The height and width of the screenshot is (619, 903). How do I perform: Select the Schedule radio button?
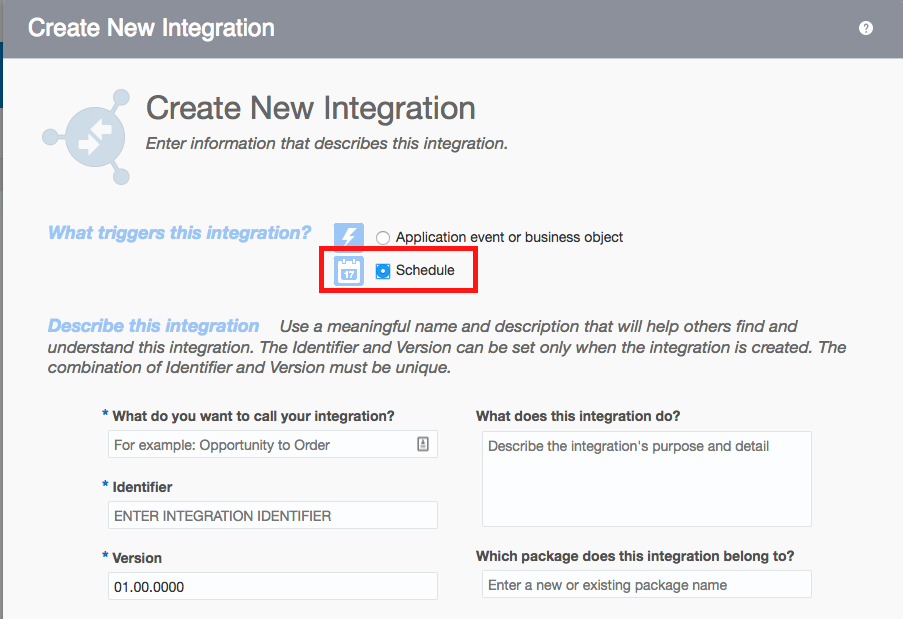(x=383, y=271)
